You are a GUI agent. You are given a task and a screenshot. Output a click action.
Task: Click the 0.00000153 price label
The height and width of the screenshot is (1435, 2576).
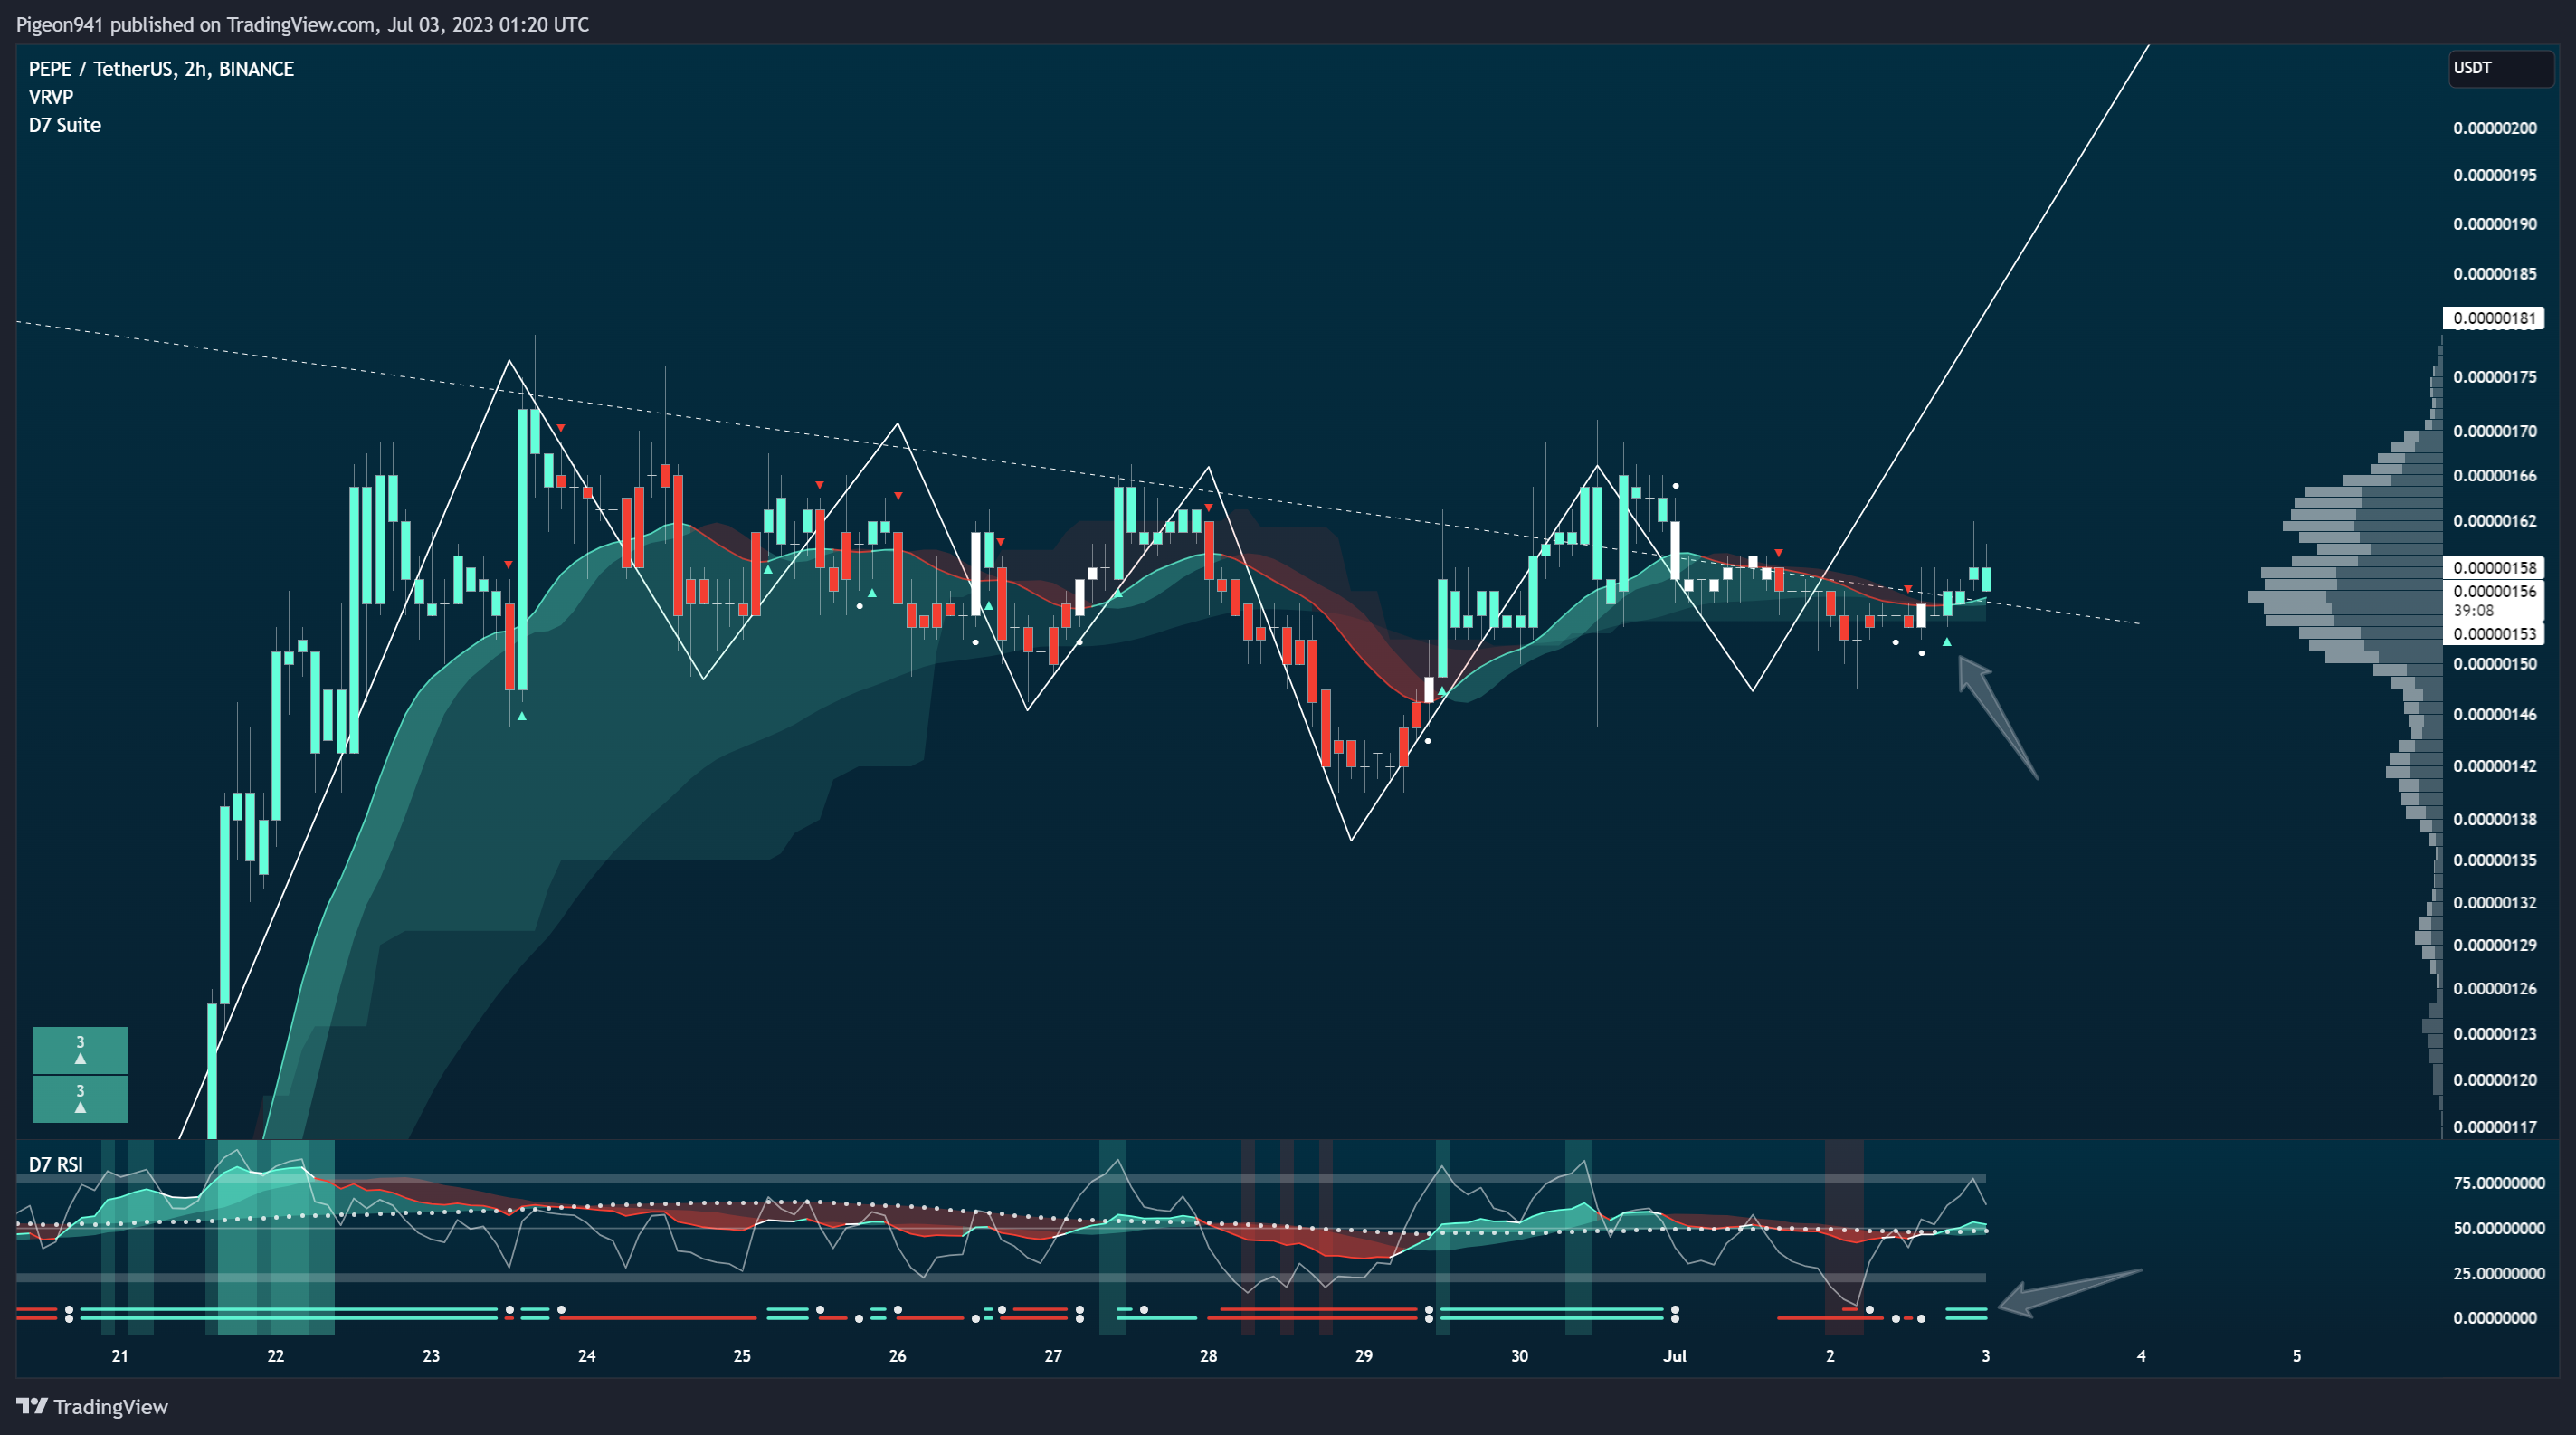point(2494,633)
